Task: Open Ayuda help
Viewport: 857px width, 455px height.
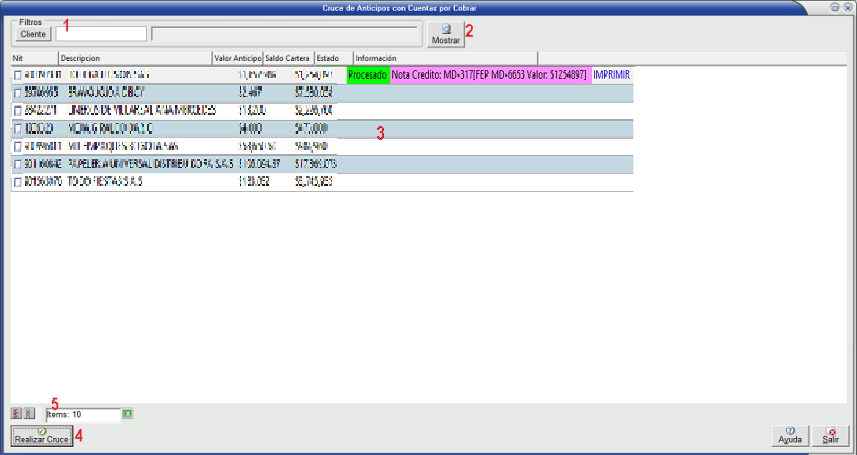Action: coord(790,436)
